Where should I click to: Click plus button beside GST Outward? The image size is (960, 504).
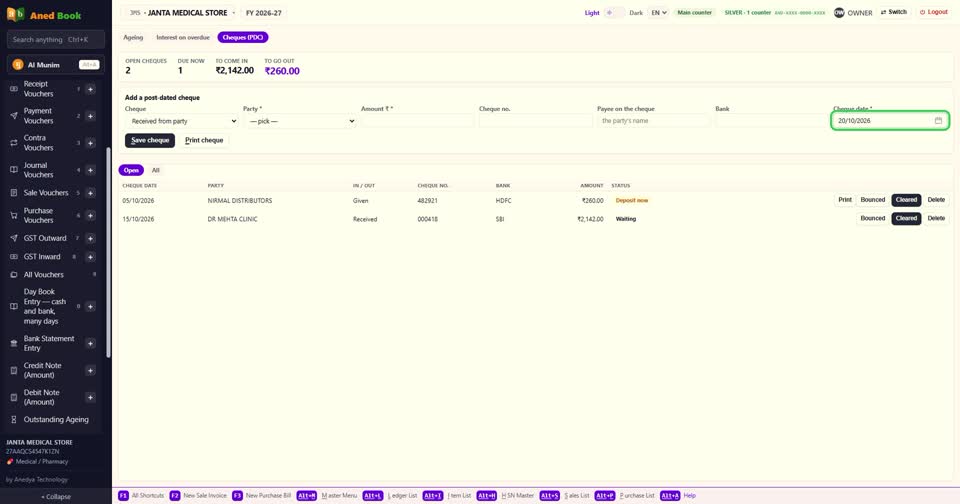pyautogui.click(x=91, y=238)
